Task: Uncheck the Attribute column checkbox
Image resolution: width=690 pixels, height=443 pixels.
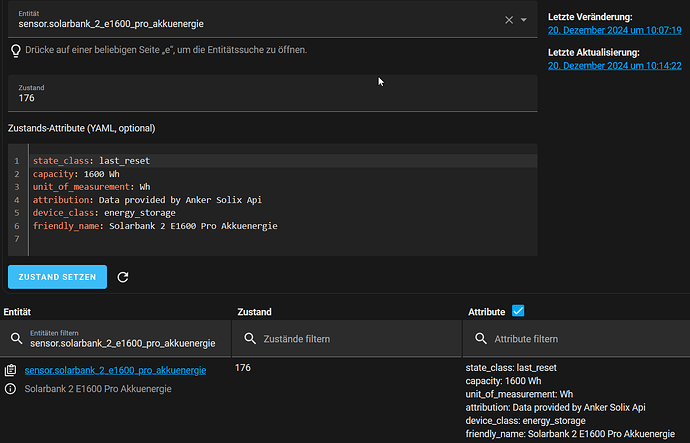Action: [518, 312]
